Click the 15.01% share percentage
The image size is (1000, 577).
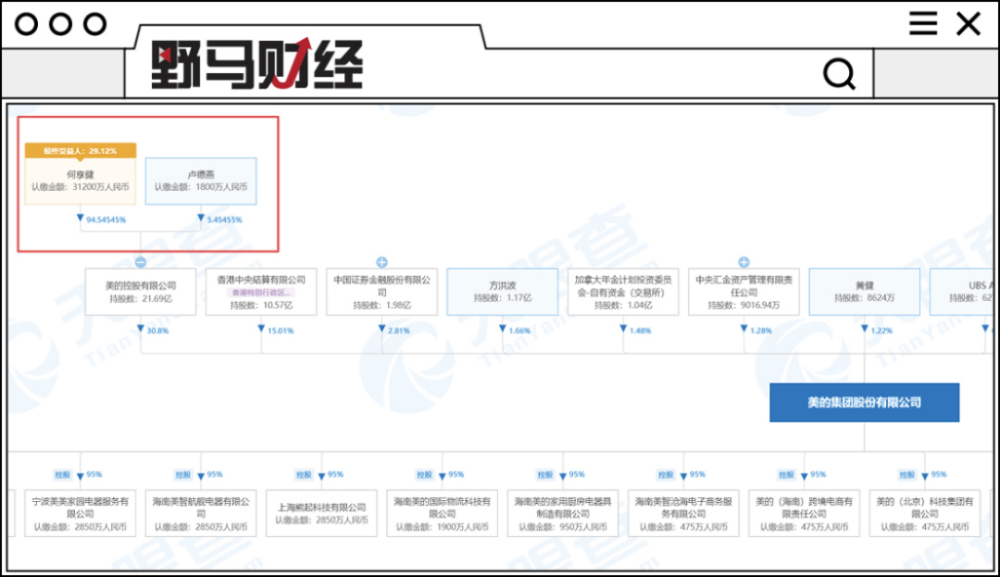[x=281, y=331]
